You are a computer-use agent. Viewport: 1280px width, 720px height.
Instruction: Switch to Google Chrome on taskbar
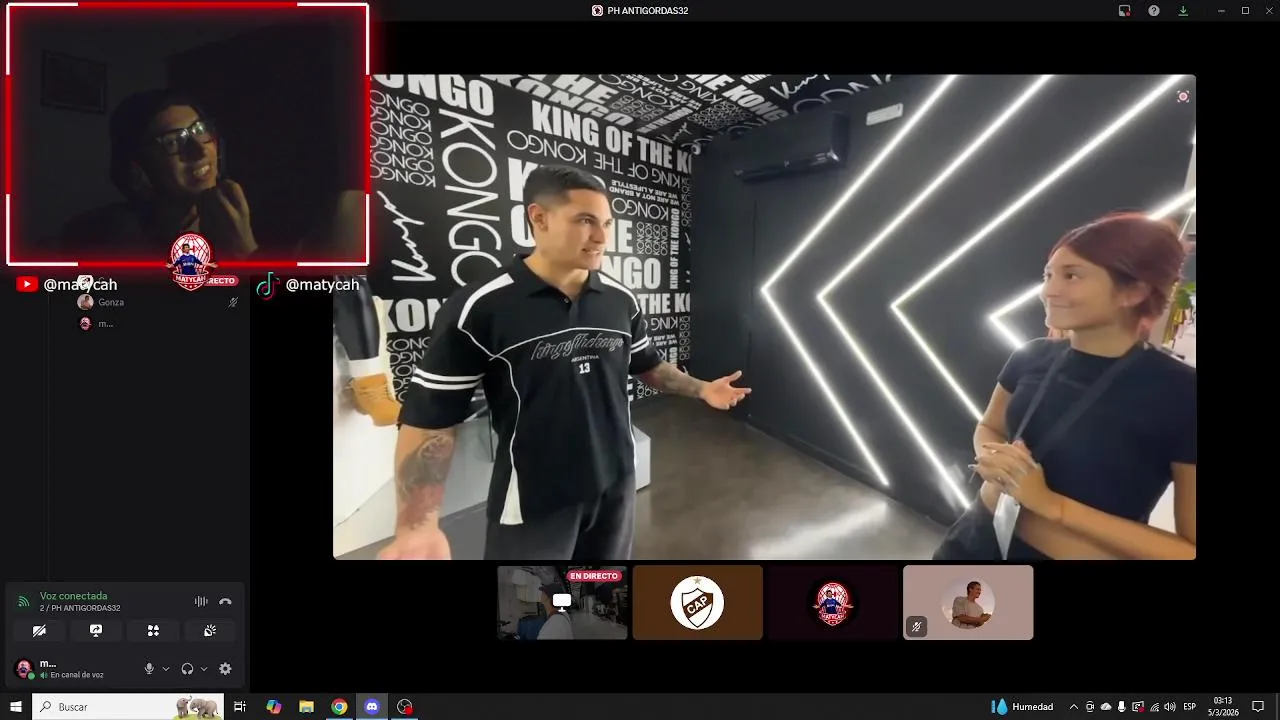pyautogui.click(x=339, y=707)
